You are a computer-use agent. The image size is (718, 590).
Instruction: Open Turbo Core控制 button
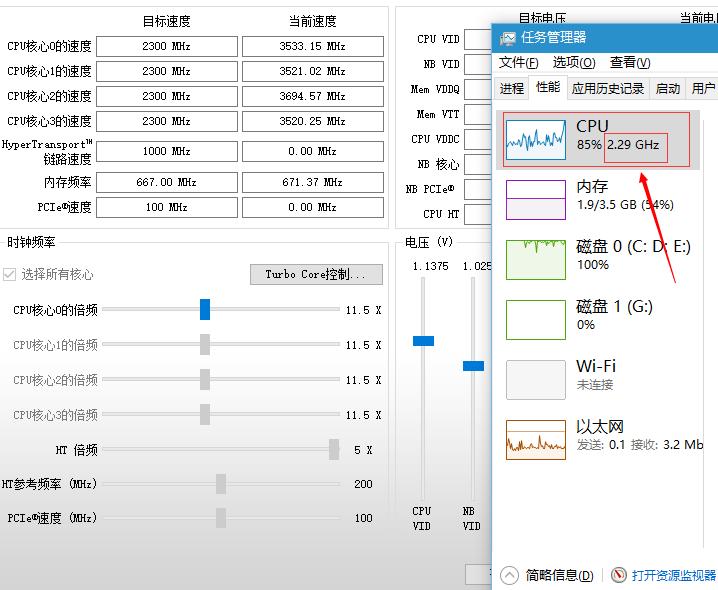click(x=316, y=274)
